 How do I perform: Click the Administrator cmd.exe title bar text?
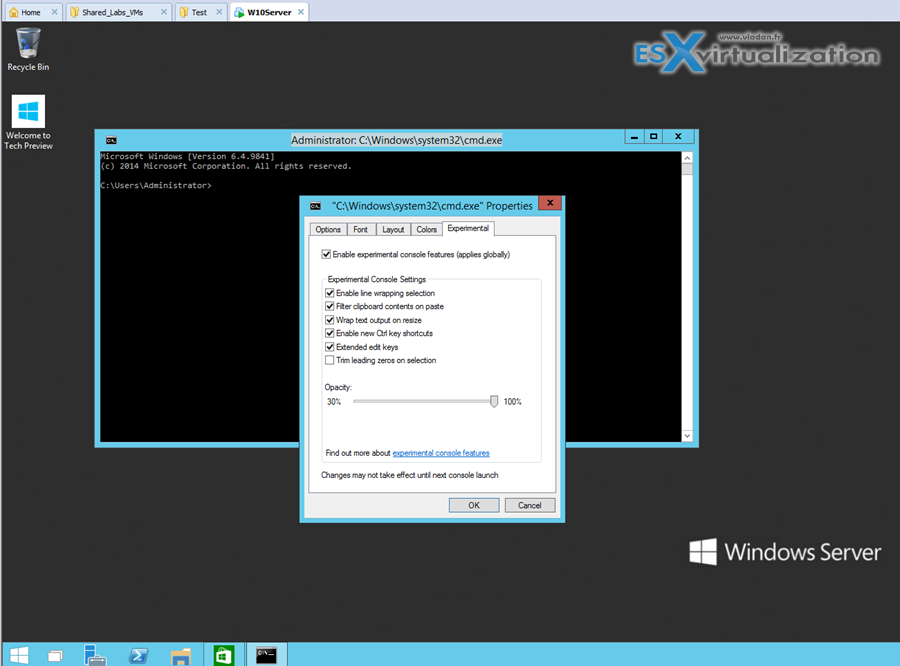point(397,140)
